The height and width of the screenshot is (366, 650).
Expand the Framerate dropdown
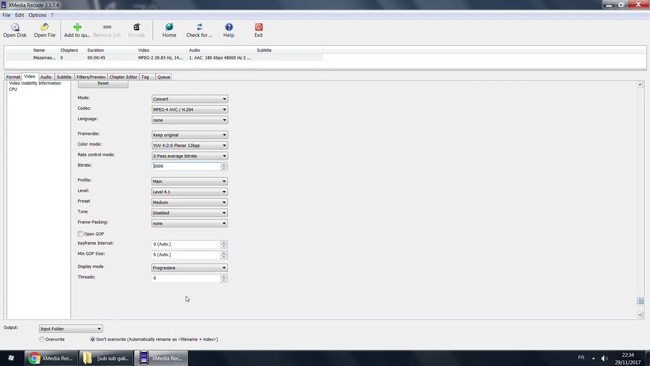[189, 135]
